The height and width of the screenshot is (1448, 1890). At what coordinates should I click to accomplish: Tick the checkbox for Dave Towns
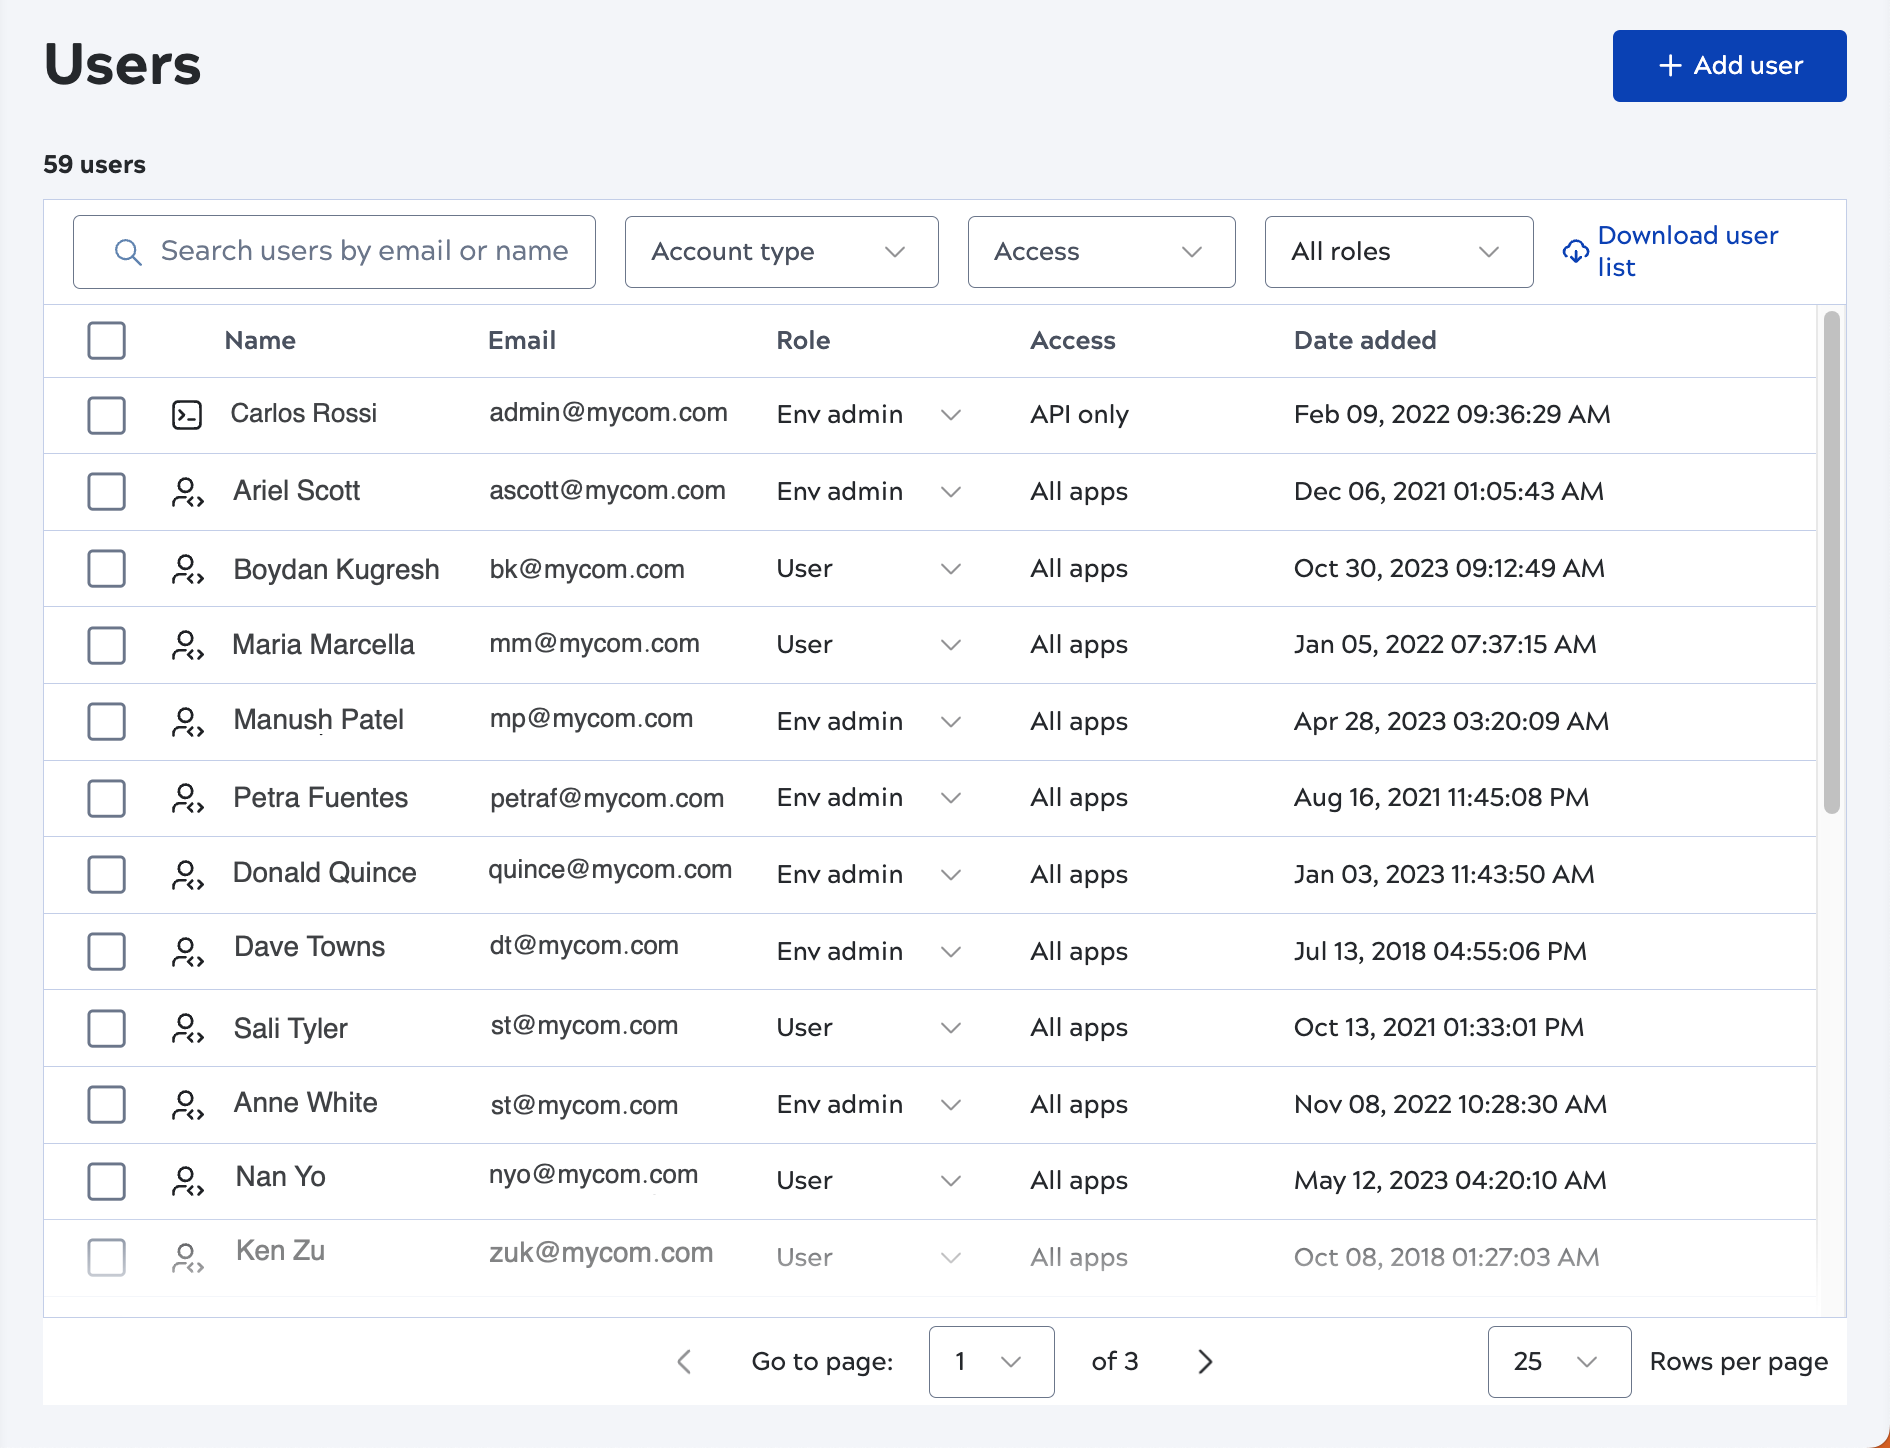coord(106,951)
